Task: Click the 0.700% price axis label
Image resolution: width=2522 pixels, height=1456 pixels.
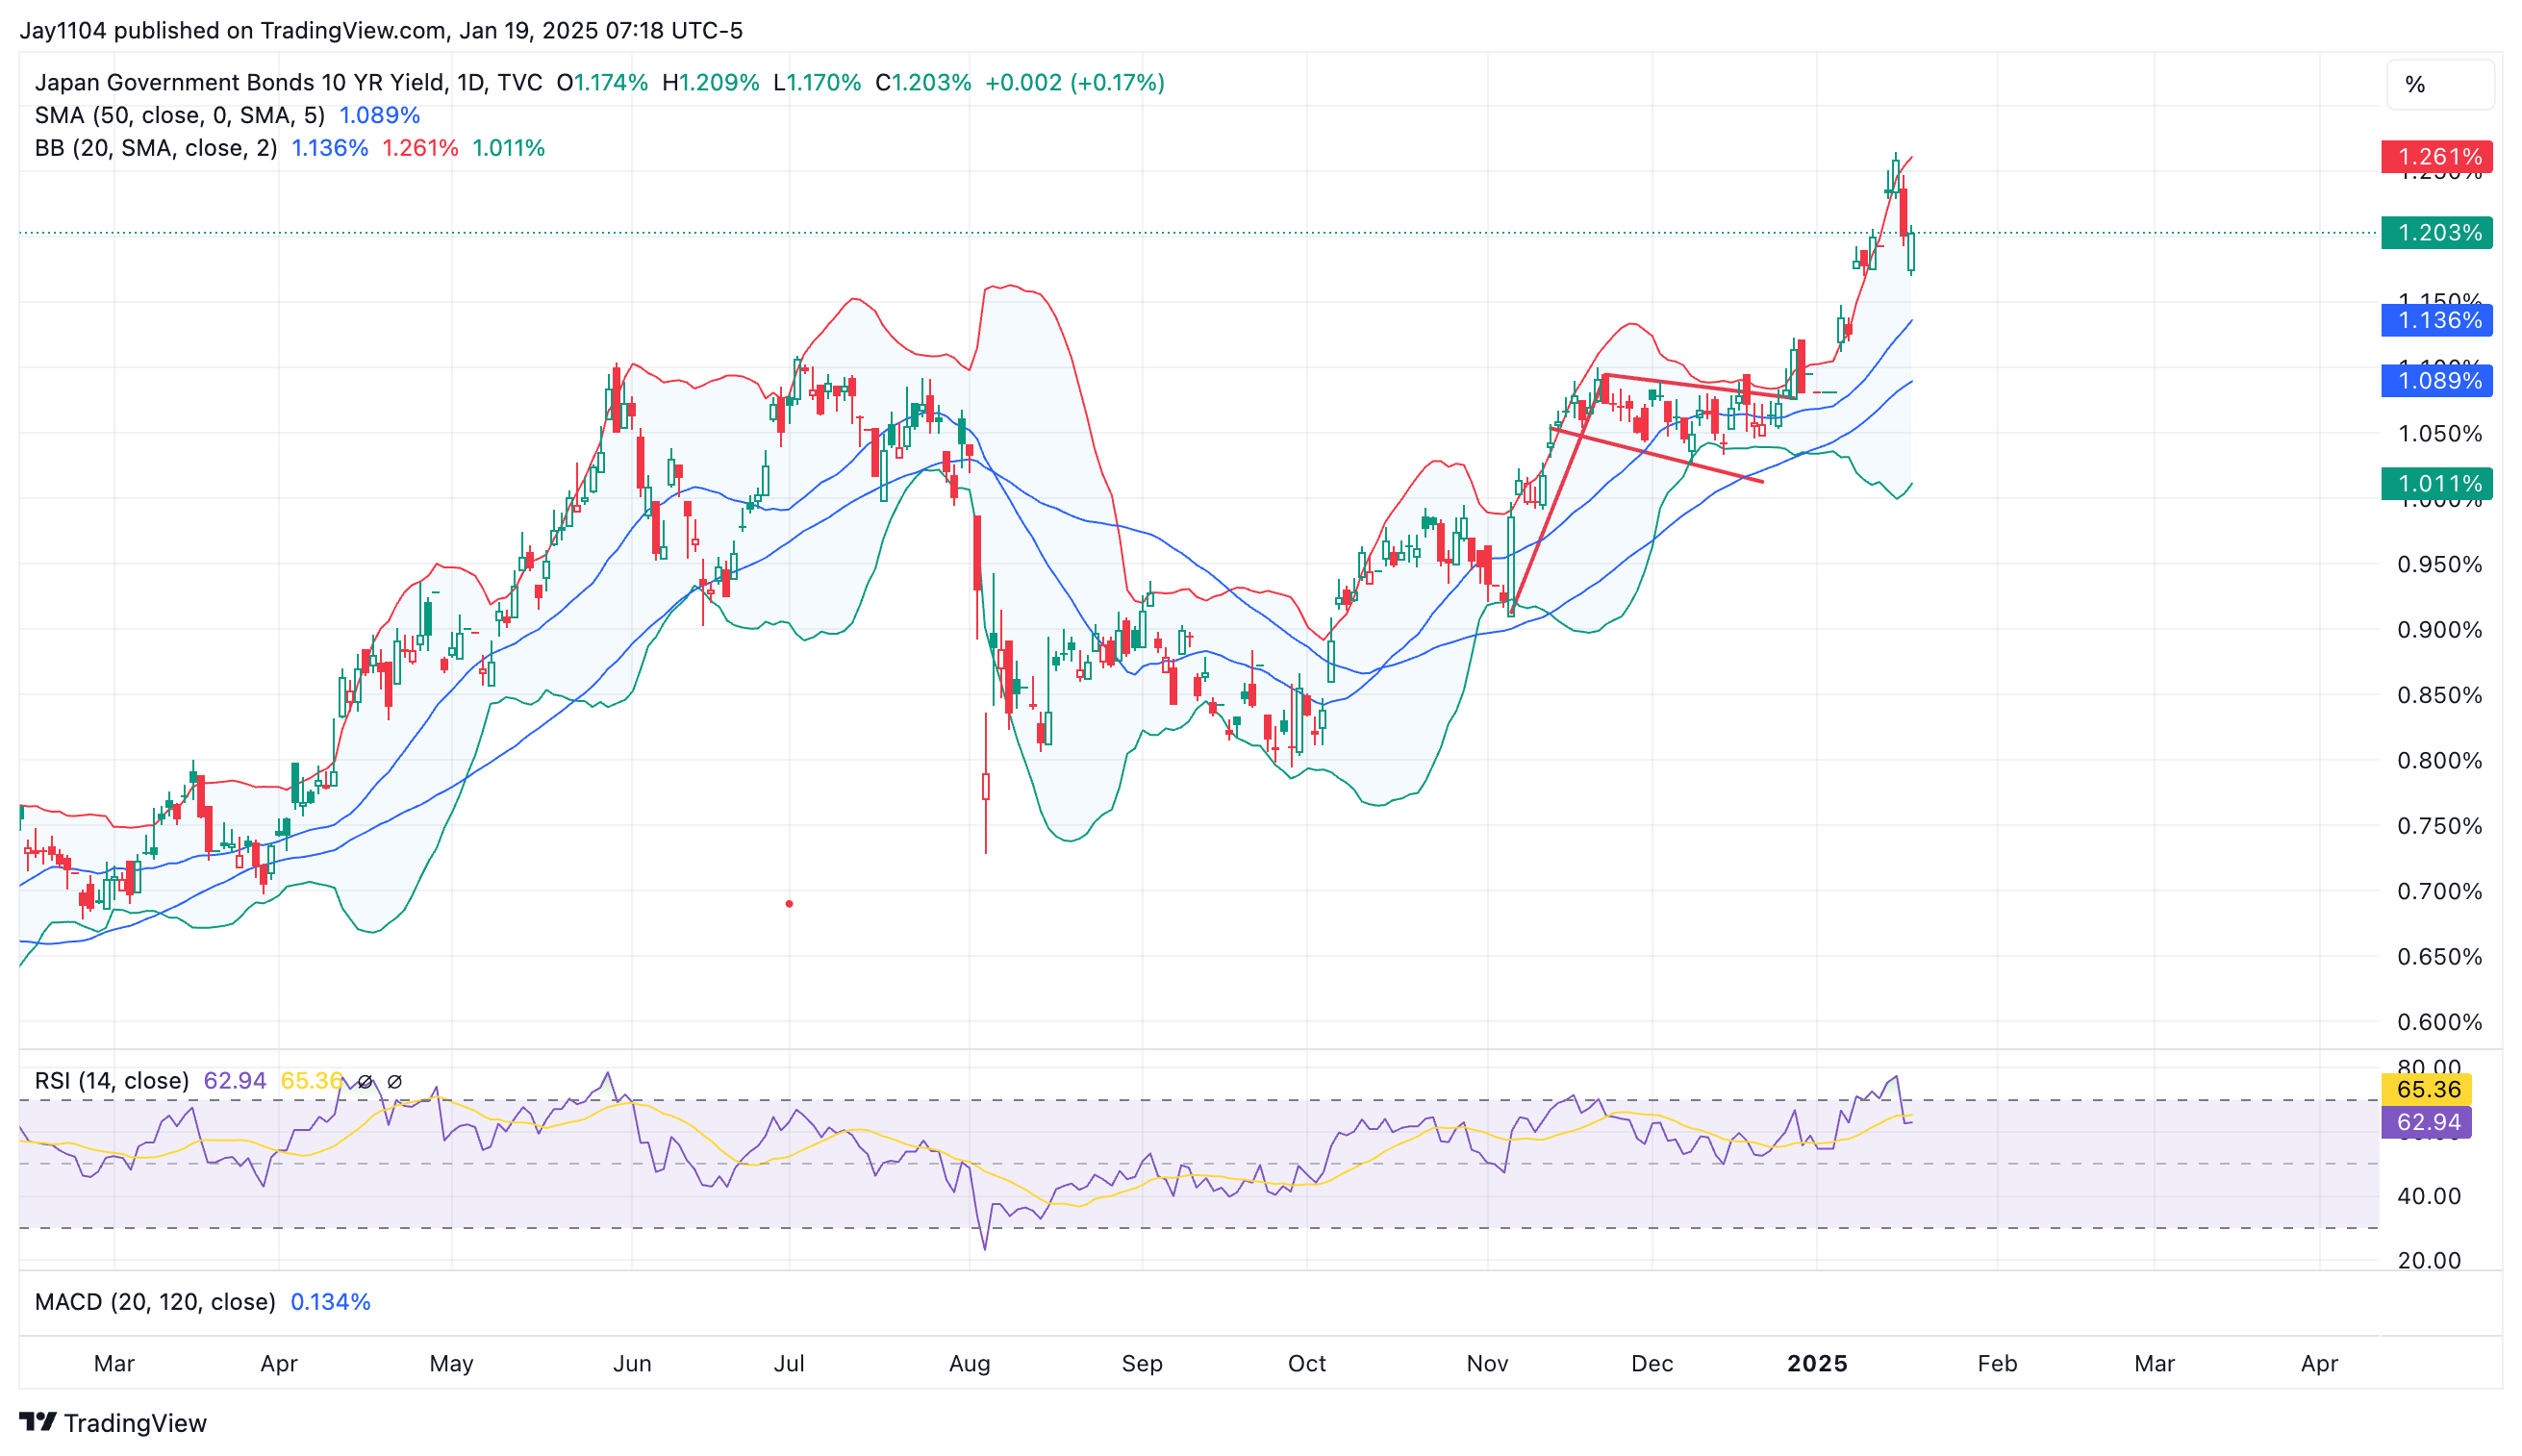Action: (2439, 891)
